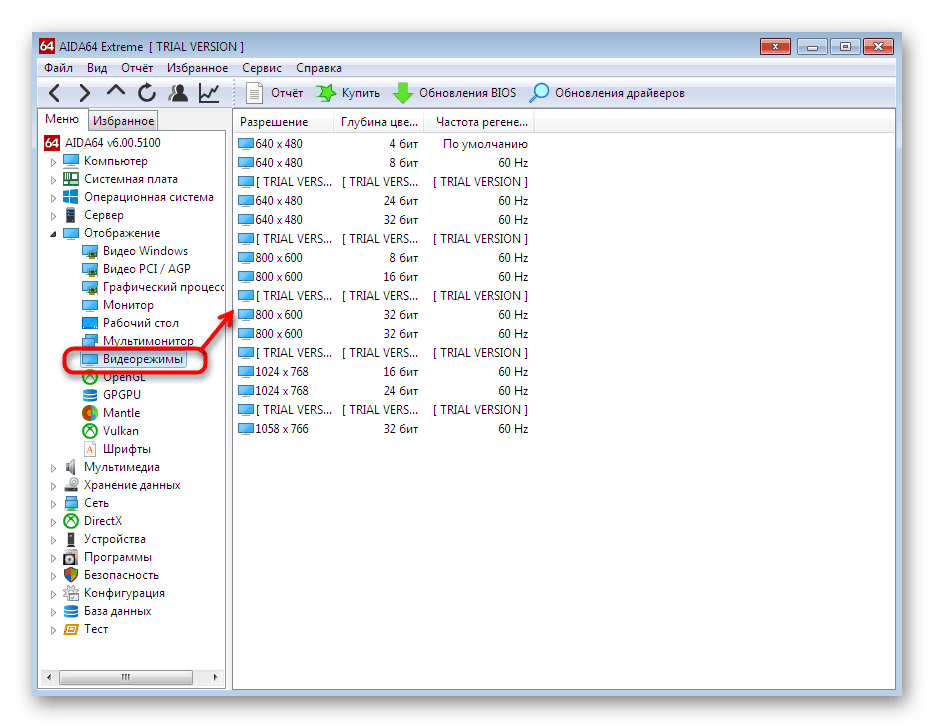Open user changes with the person icon

[x=178, y=92]
